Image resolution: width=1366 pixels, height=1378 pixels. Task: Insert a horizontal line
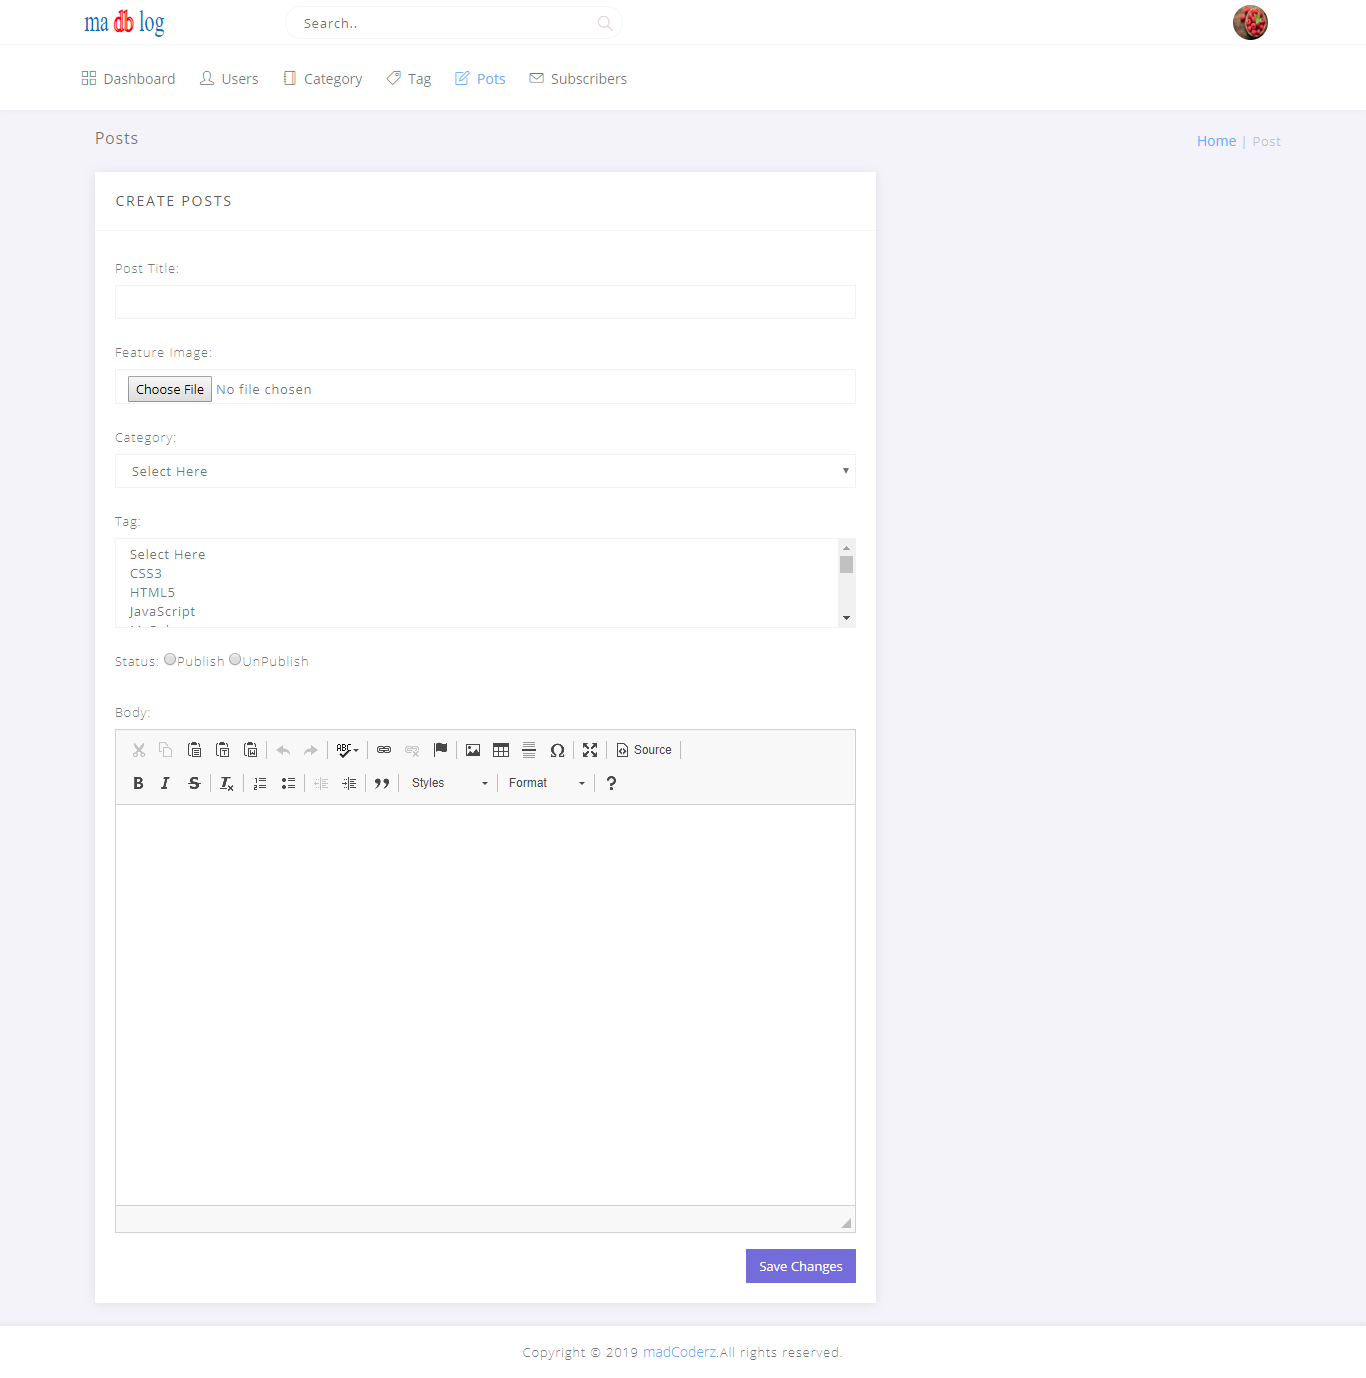529,750
